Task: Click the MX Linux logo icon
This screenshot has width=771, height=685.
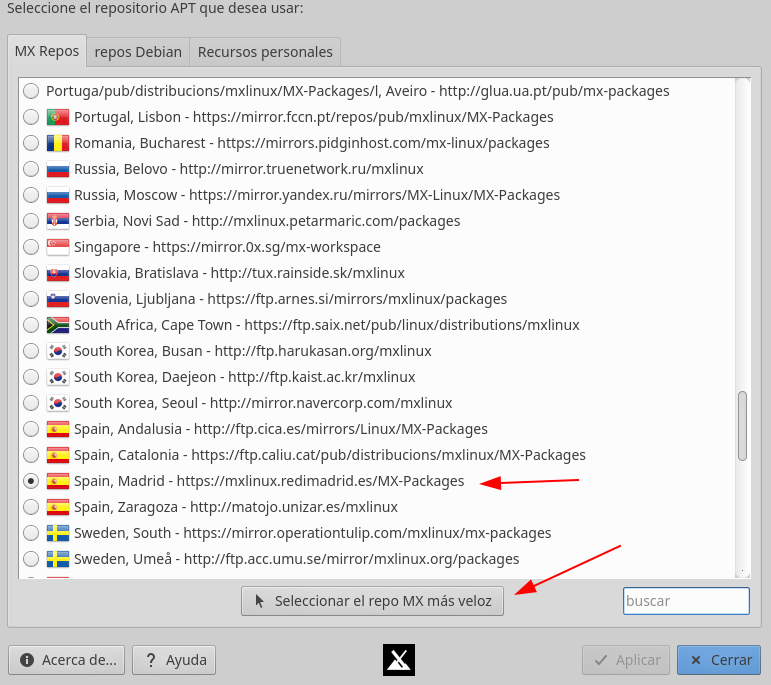Action: pyautogui.click(x=399, y=660)
